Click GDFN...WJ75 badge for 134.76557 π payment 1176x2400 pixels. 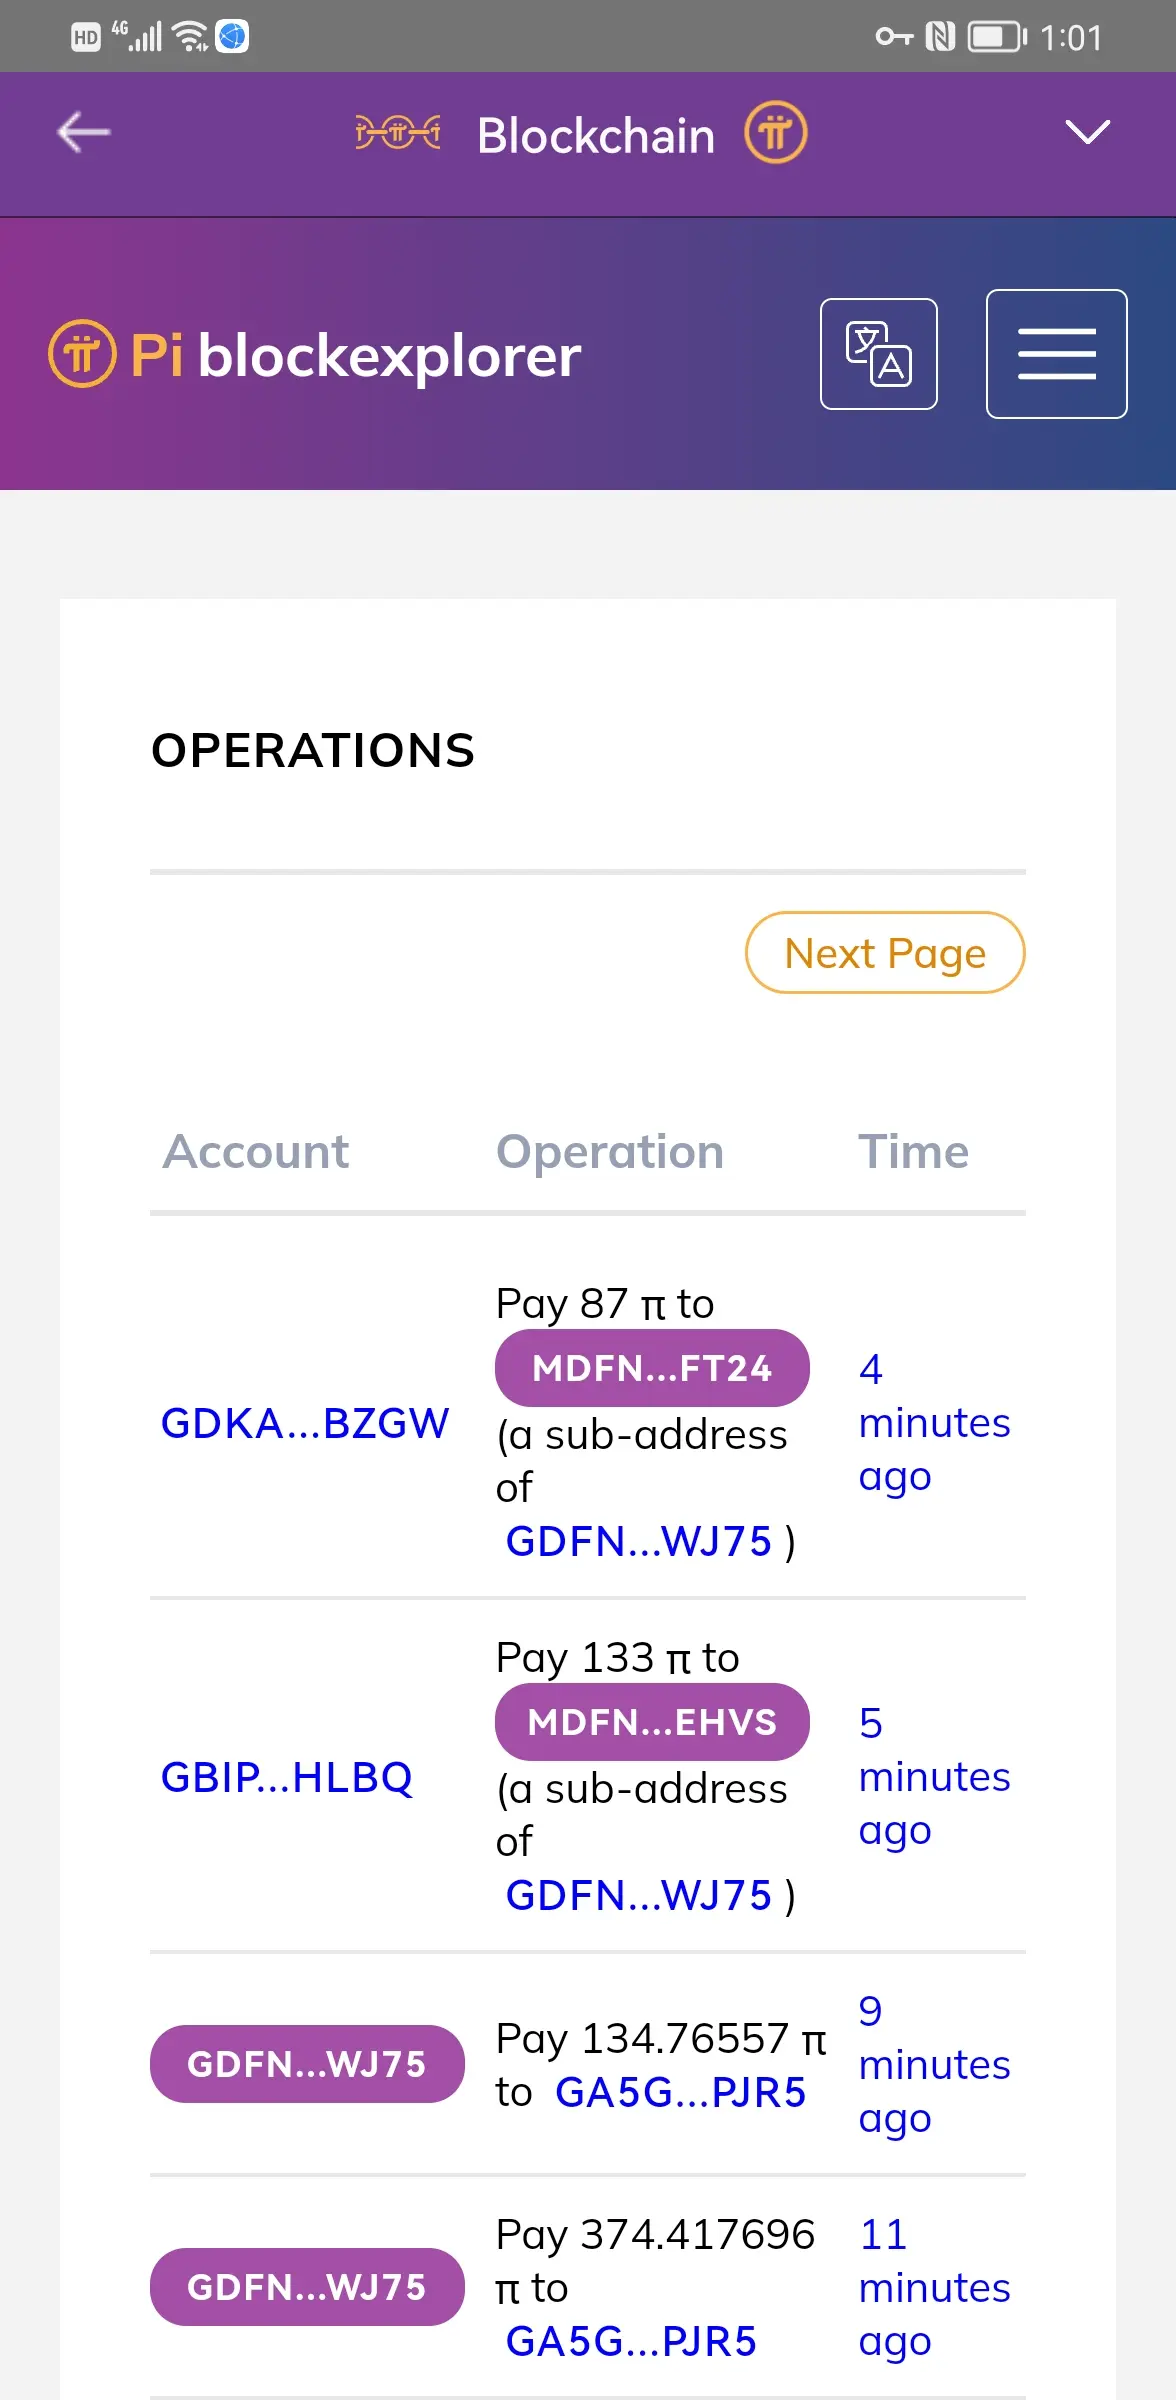tap(307, 2064)
